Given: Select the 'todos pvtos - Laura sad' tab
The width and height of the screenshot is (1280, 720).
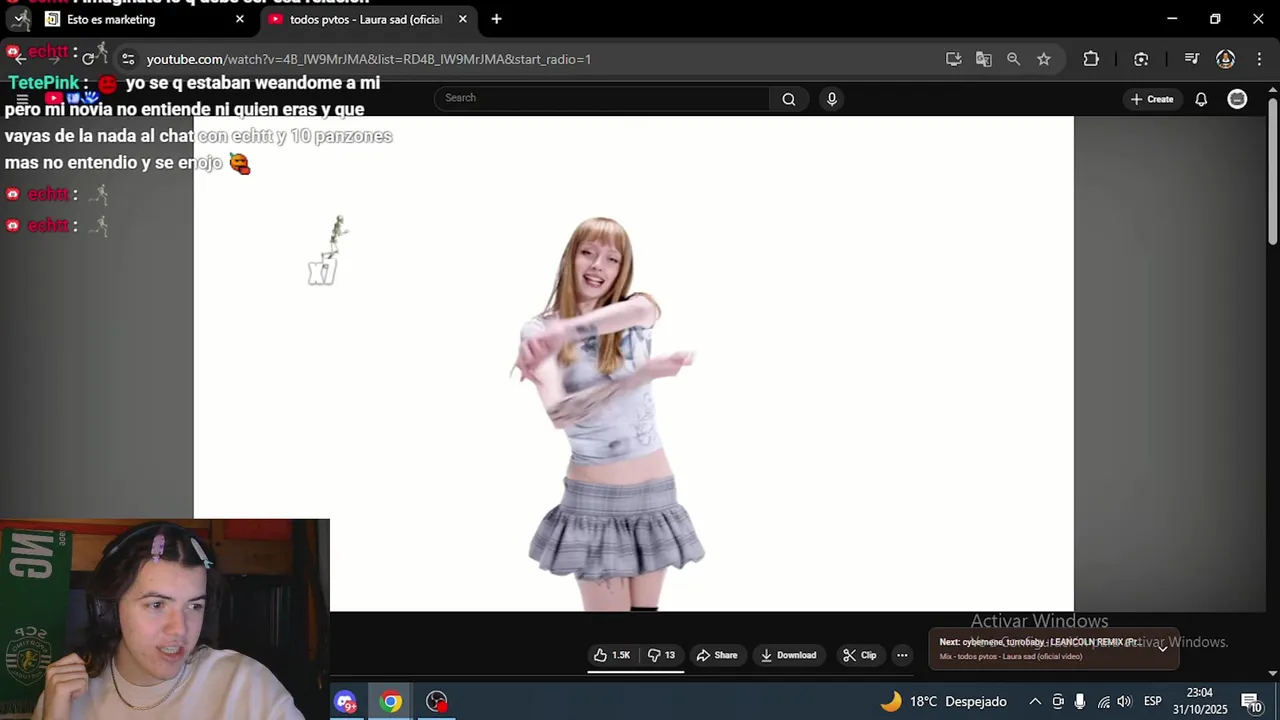Looking at the screenshot, I should click(x=366, y=19).
